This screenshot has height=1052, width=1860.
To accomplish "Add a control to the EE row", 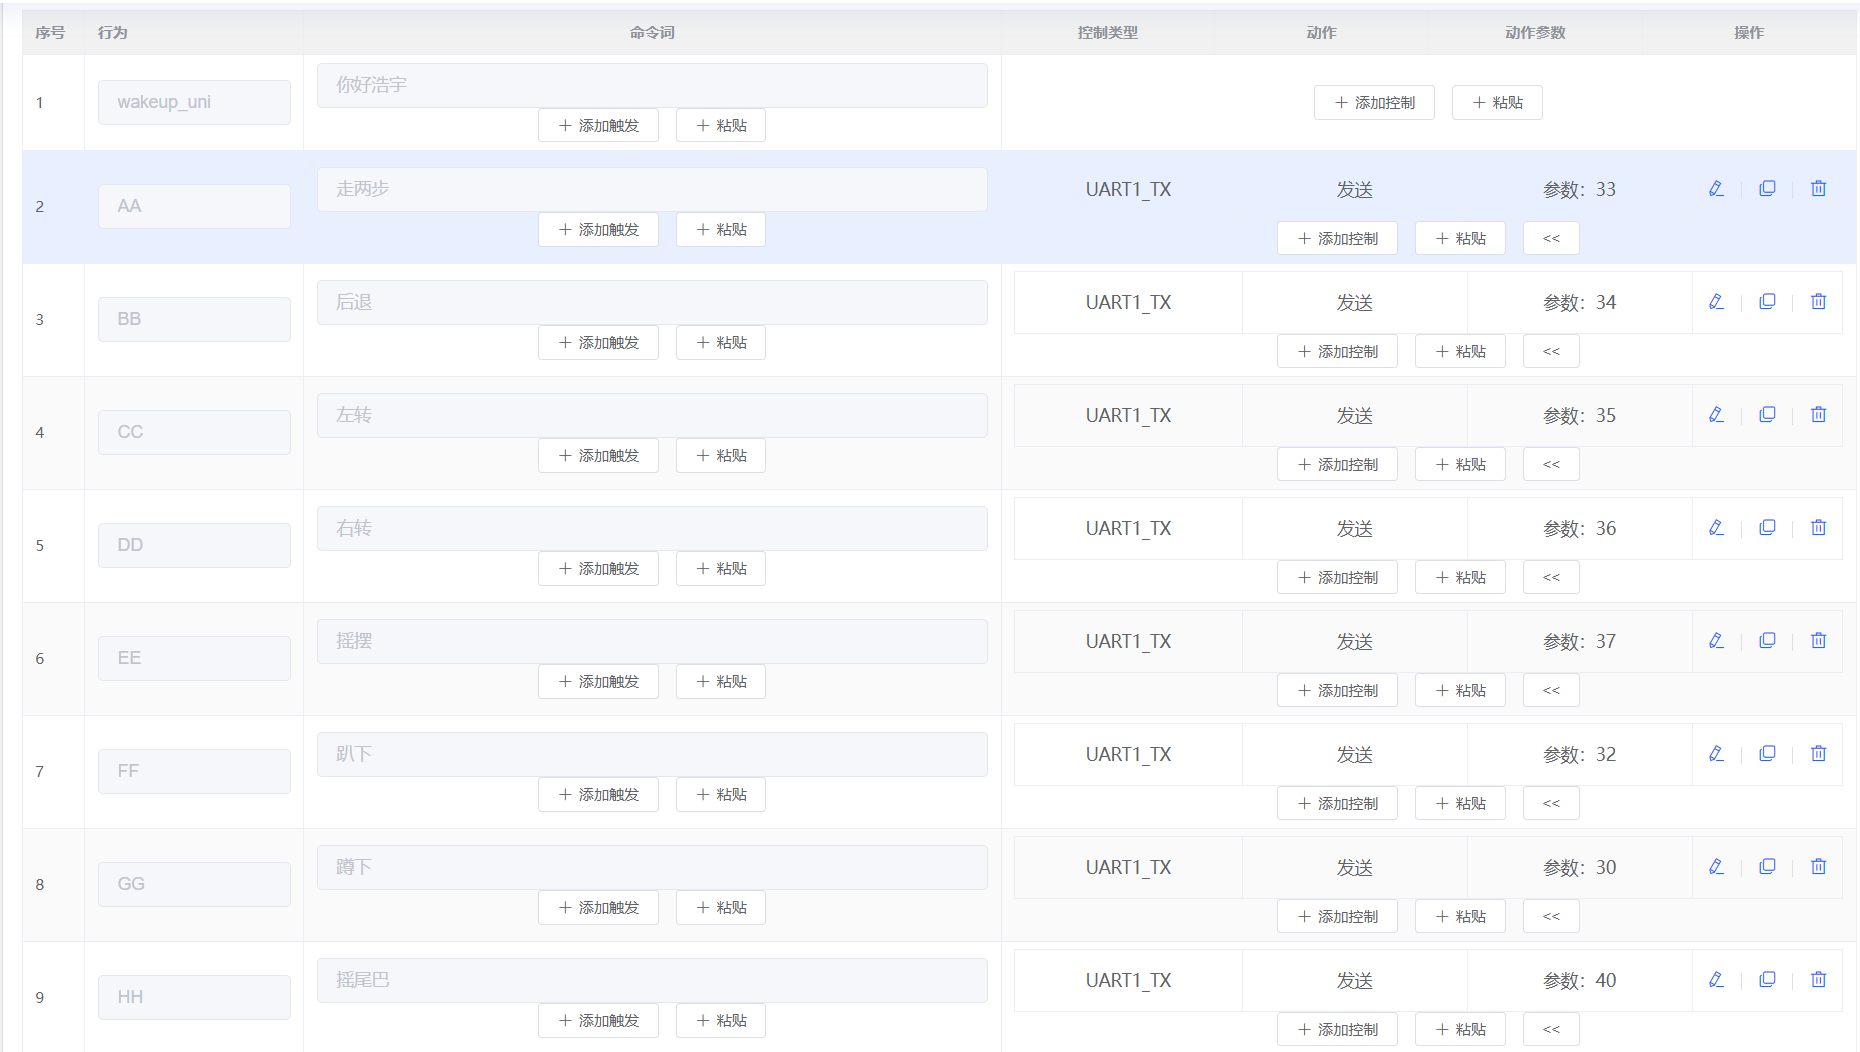I will coord(1337,691).
